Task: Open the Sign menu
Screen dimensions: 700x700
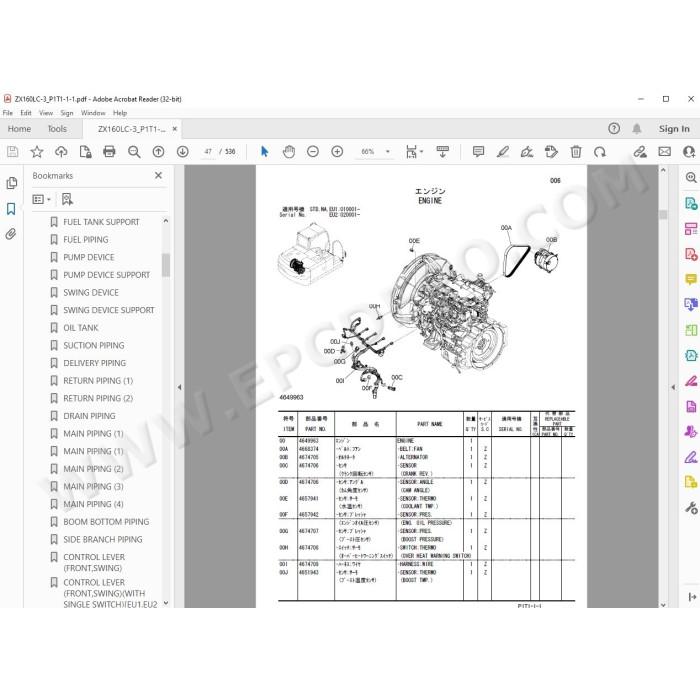Action: pos(67,113)
